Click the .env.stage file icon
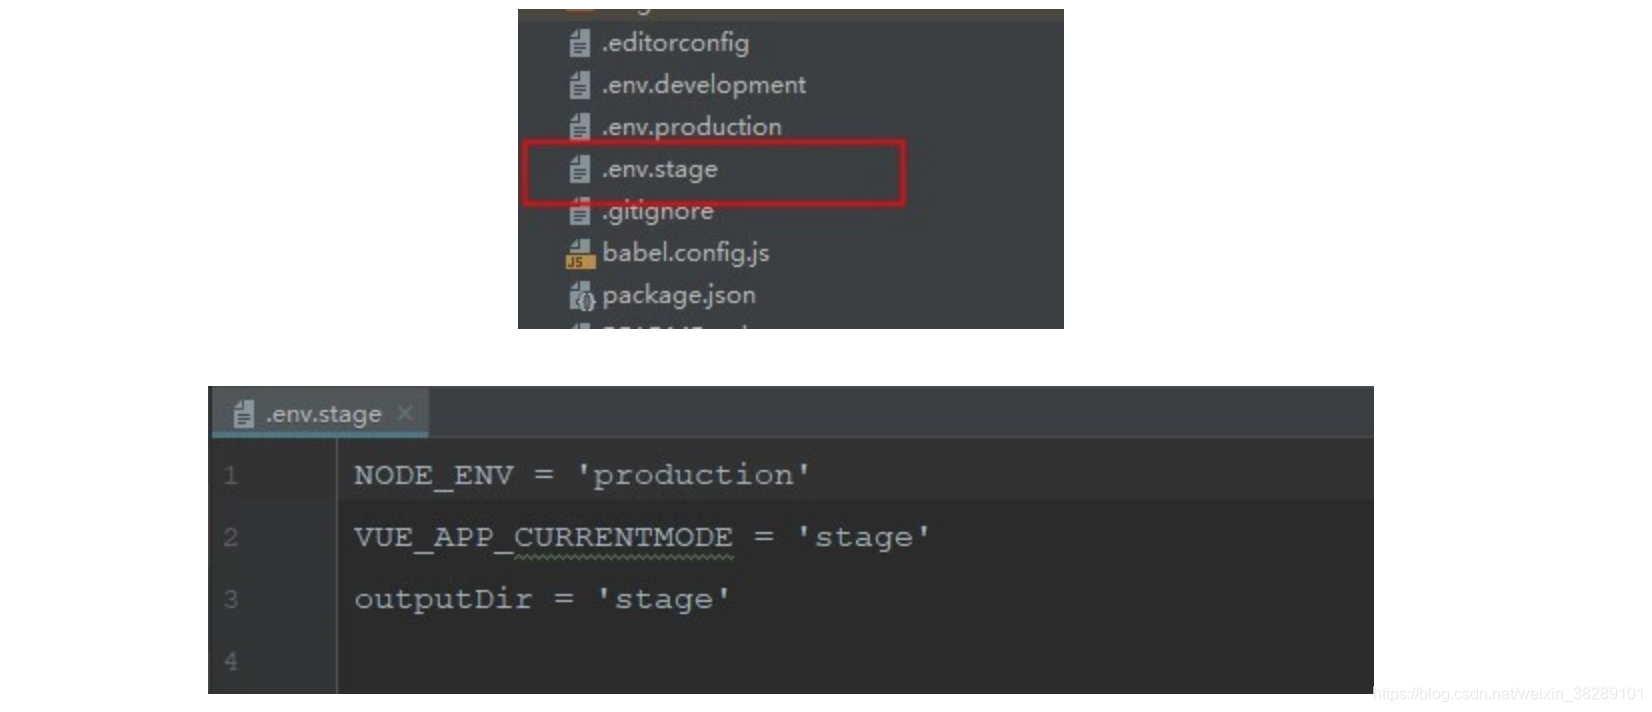This screenshot has height=712, width=1652. coord(580,170)
